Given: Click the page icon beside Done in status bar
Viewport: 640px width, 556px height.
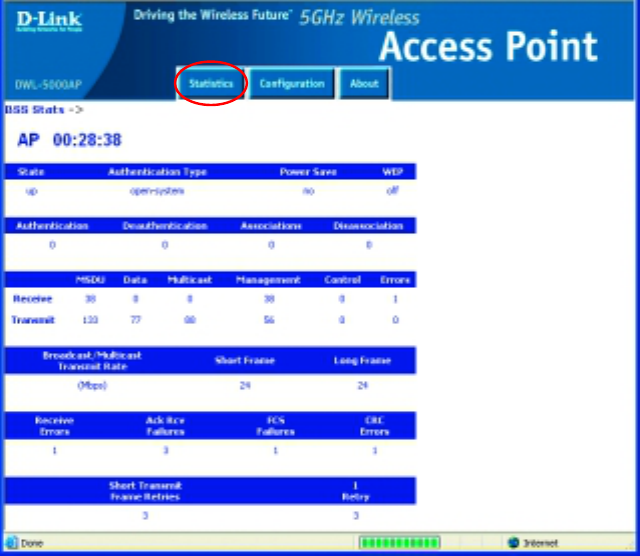Looking at the screenshot, I should pyautogui.click(x=12, y=543).
